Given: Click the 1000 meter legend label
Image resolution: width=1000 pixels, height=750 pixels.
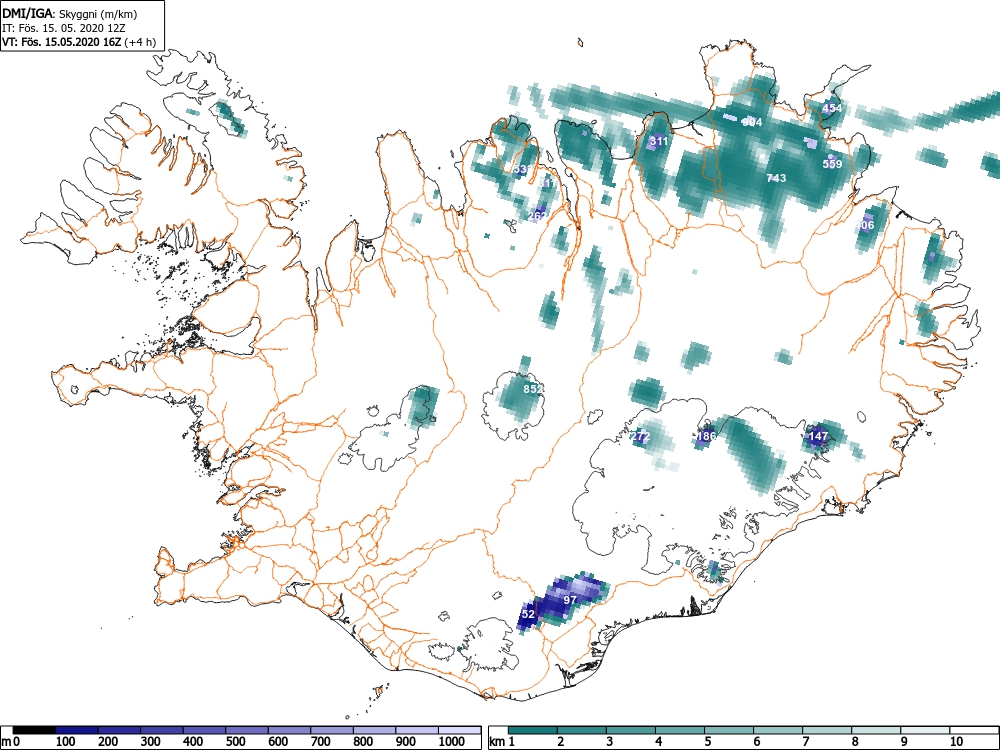Looking at the screenshot, I should (452, 742).
